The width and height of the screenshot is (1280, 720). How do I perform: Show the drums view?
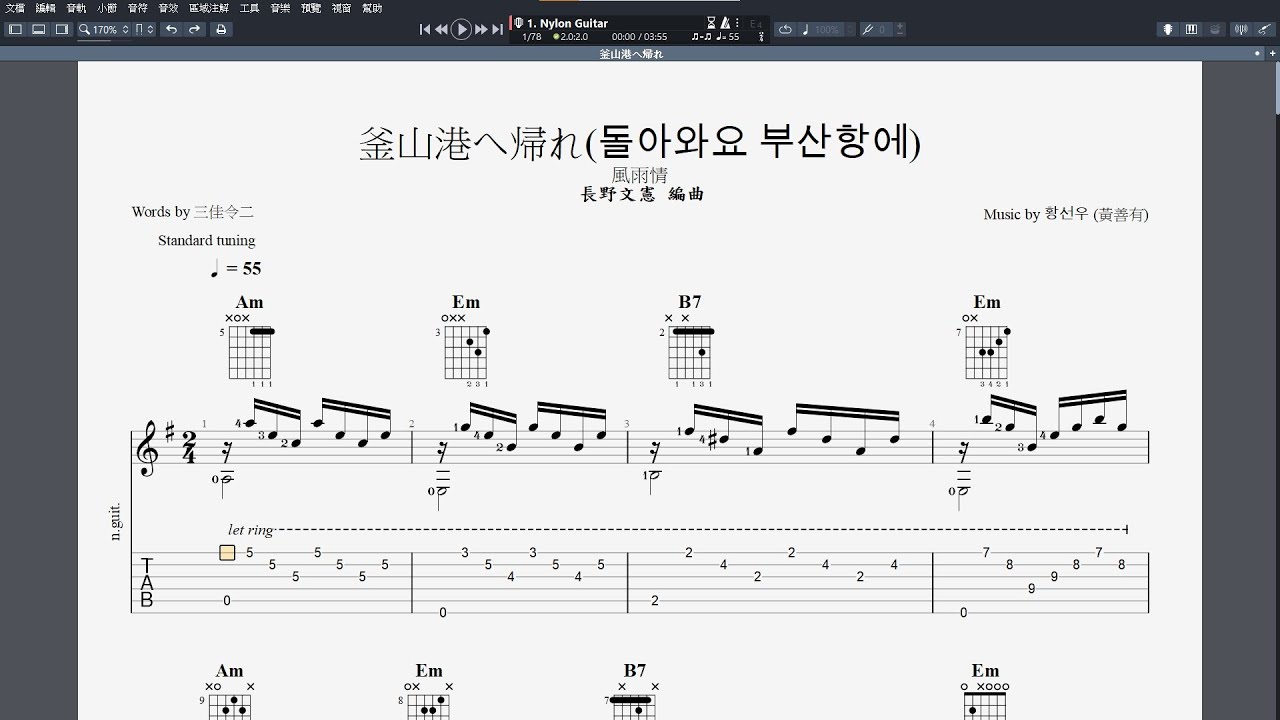tap(1214, 30)
